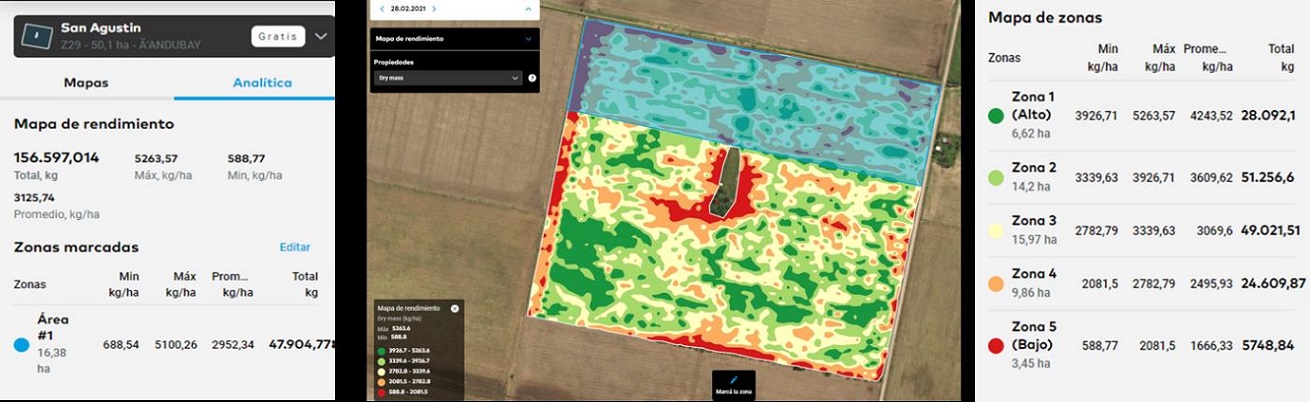This screenshot has height=402, width=1310.
Task: Expand the Mapa de rendimiento layer dropdown
Action: coord(528,39)
